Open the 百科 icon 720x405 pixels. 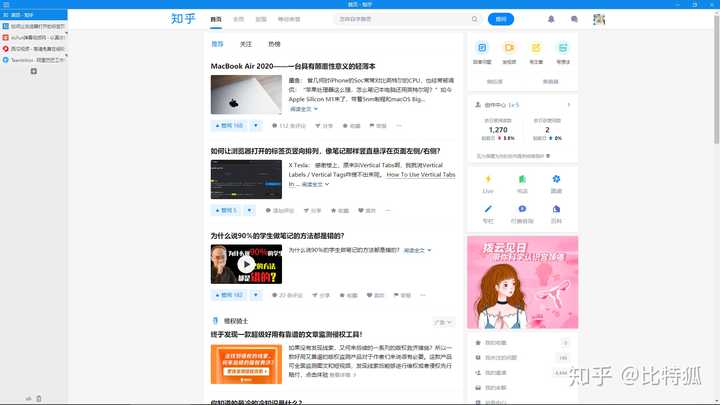(556, 209)
